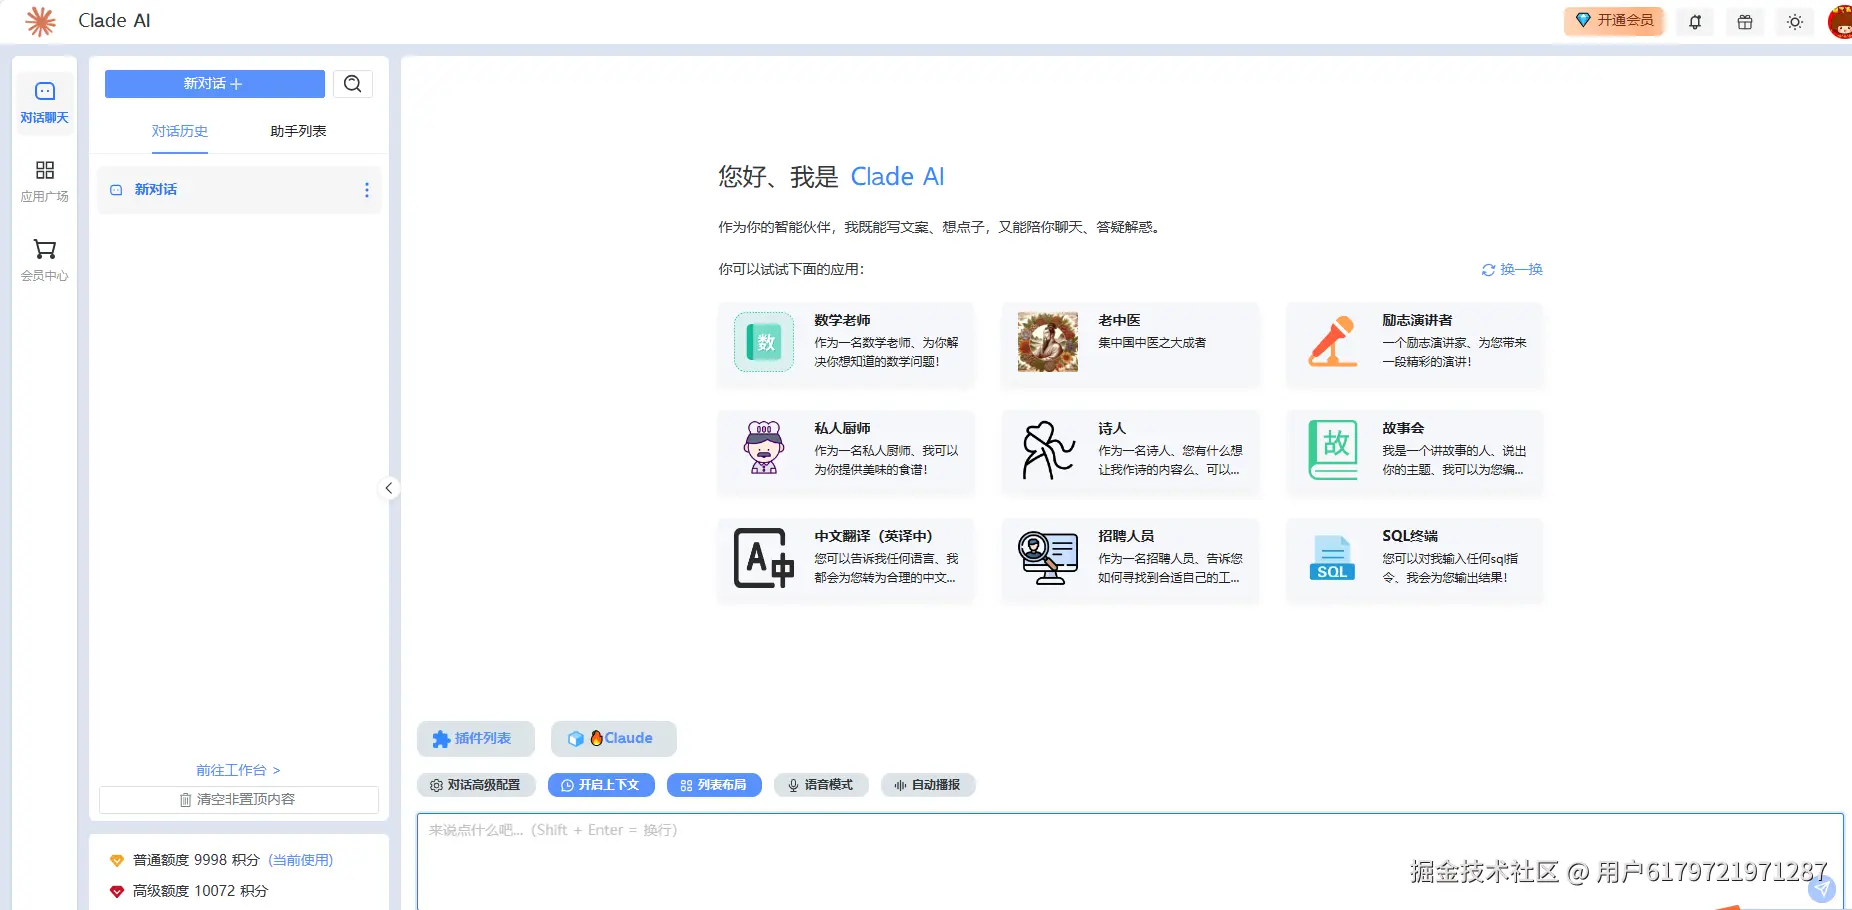
Task: Click the send message paper-plane icon
Action: 1822,889
